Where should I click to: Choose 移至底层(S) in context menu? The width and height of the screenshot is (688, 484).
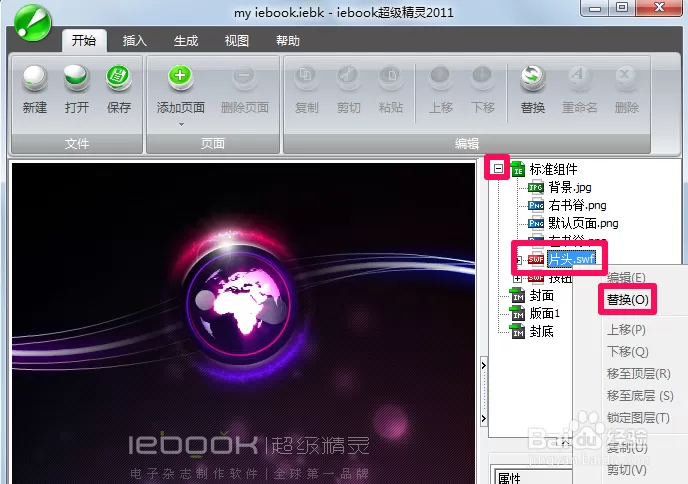pos(640,396)
